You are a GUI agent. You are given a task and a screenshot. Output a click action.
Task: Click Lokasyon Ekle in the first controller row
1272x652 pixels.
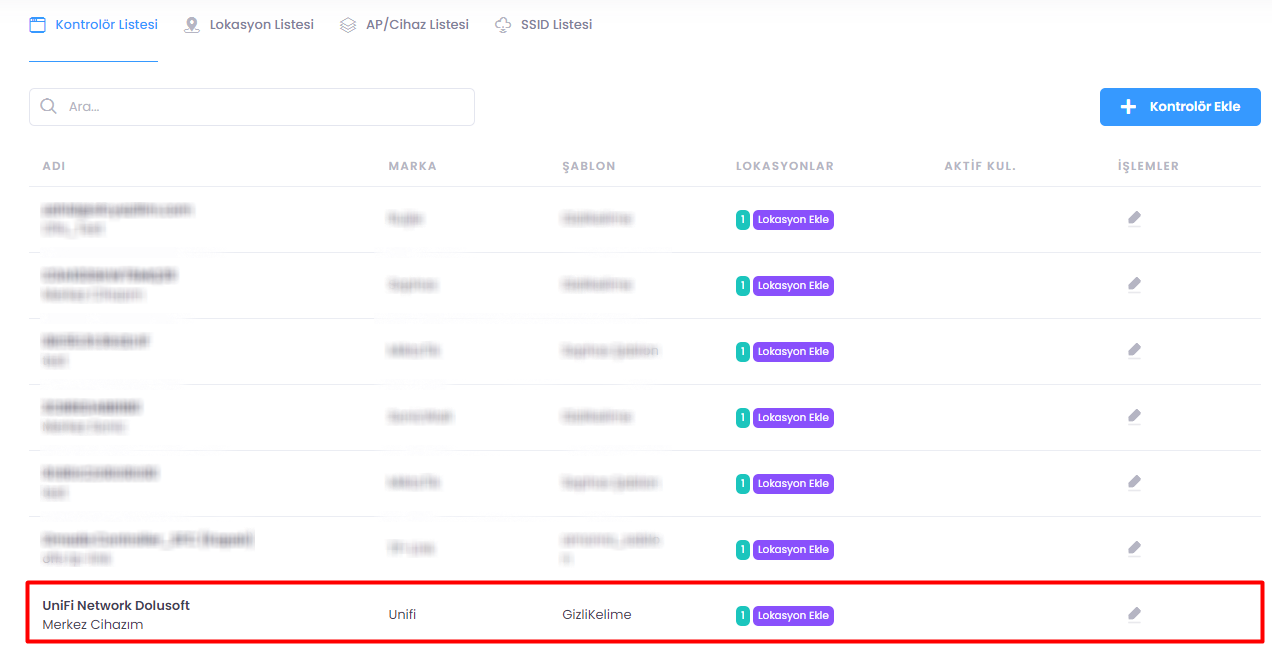pyautogui.click(x=793, y=220)
